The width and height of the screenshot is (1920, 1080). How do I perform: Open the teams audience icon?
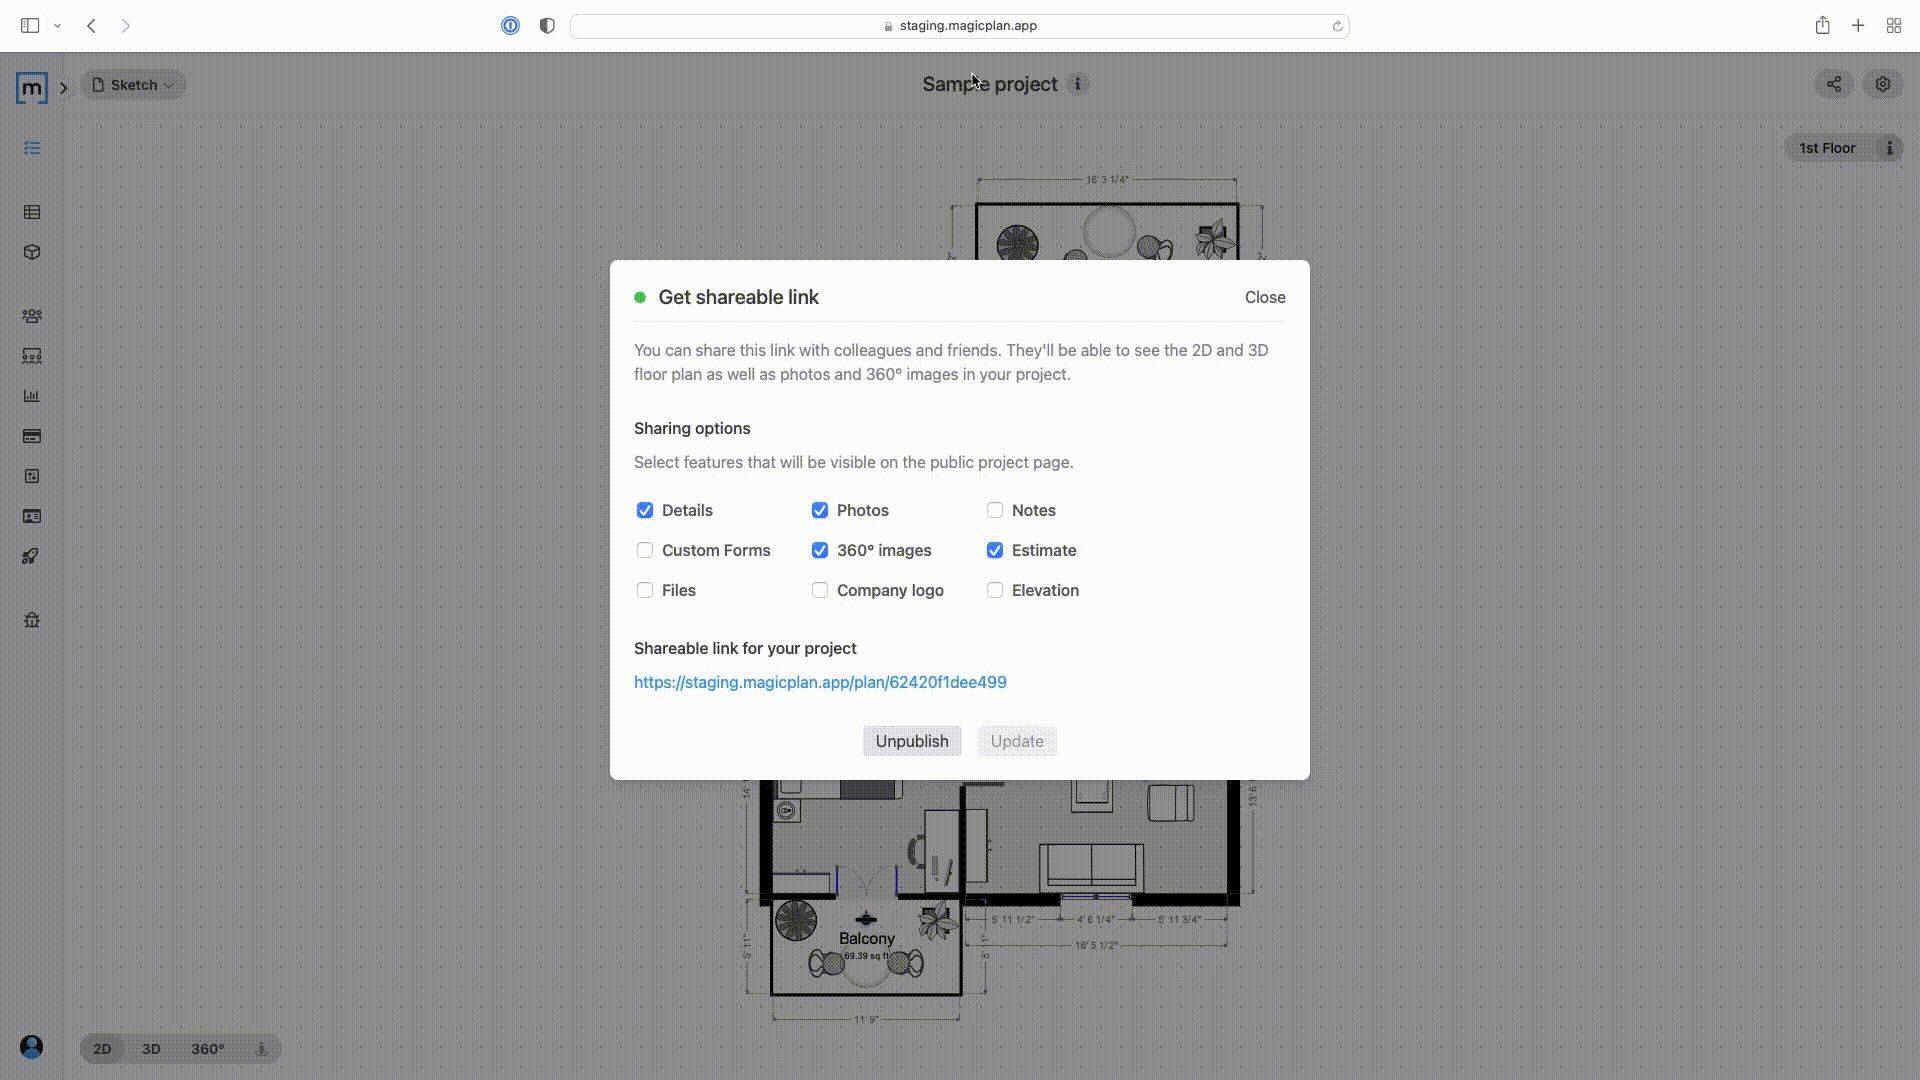32,356
